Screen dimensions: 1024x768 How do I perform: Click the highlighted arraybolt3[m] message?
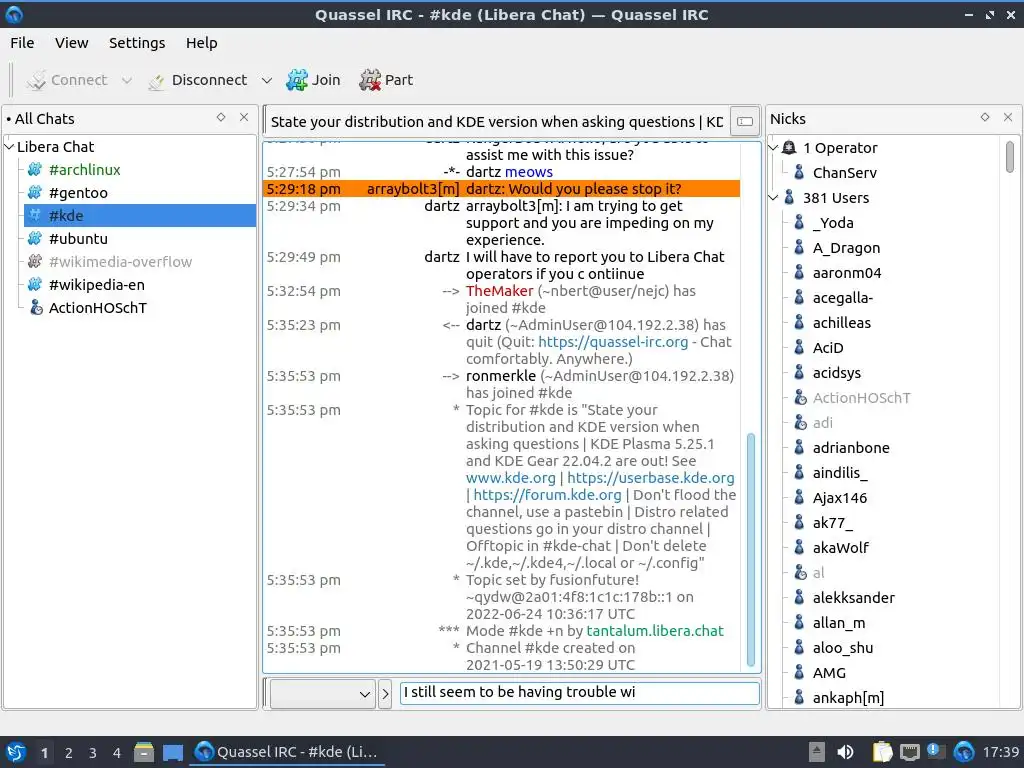point(502,189)
